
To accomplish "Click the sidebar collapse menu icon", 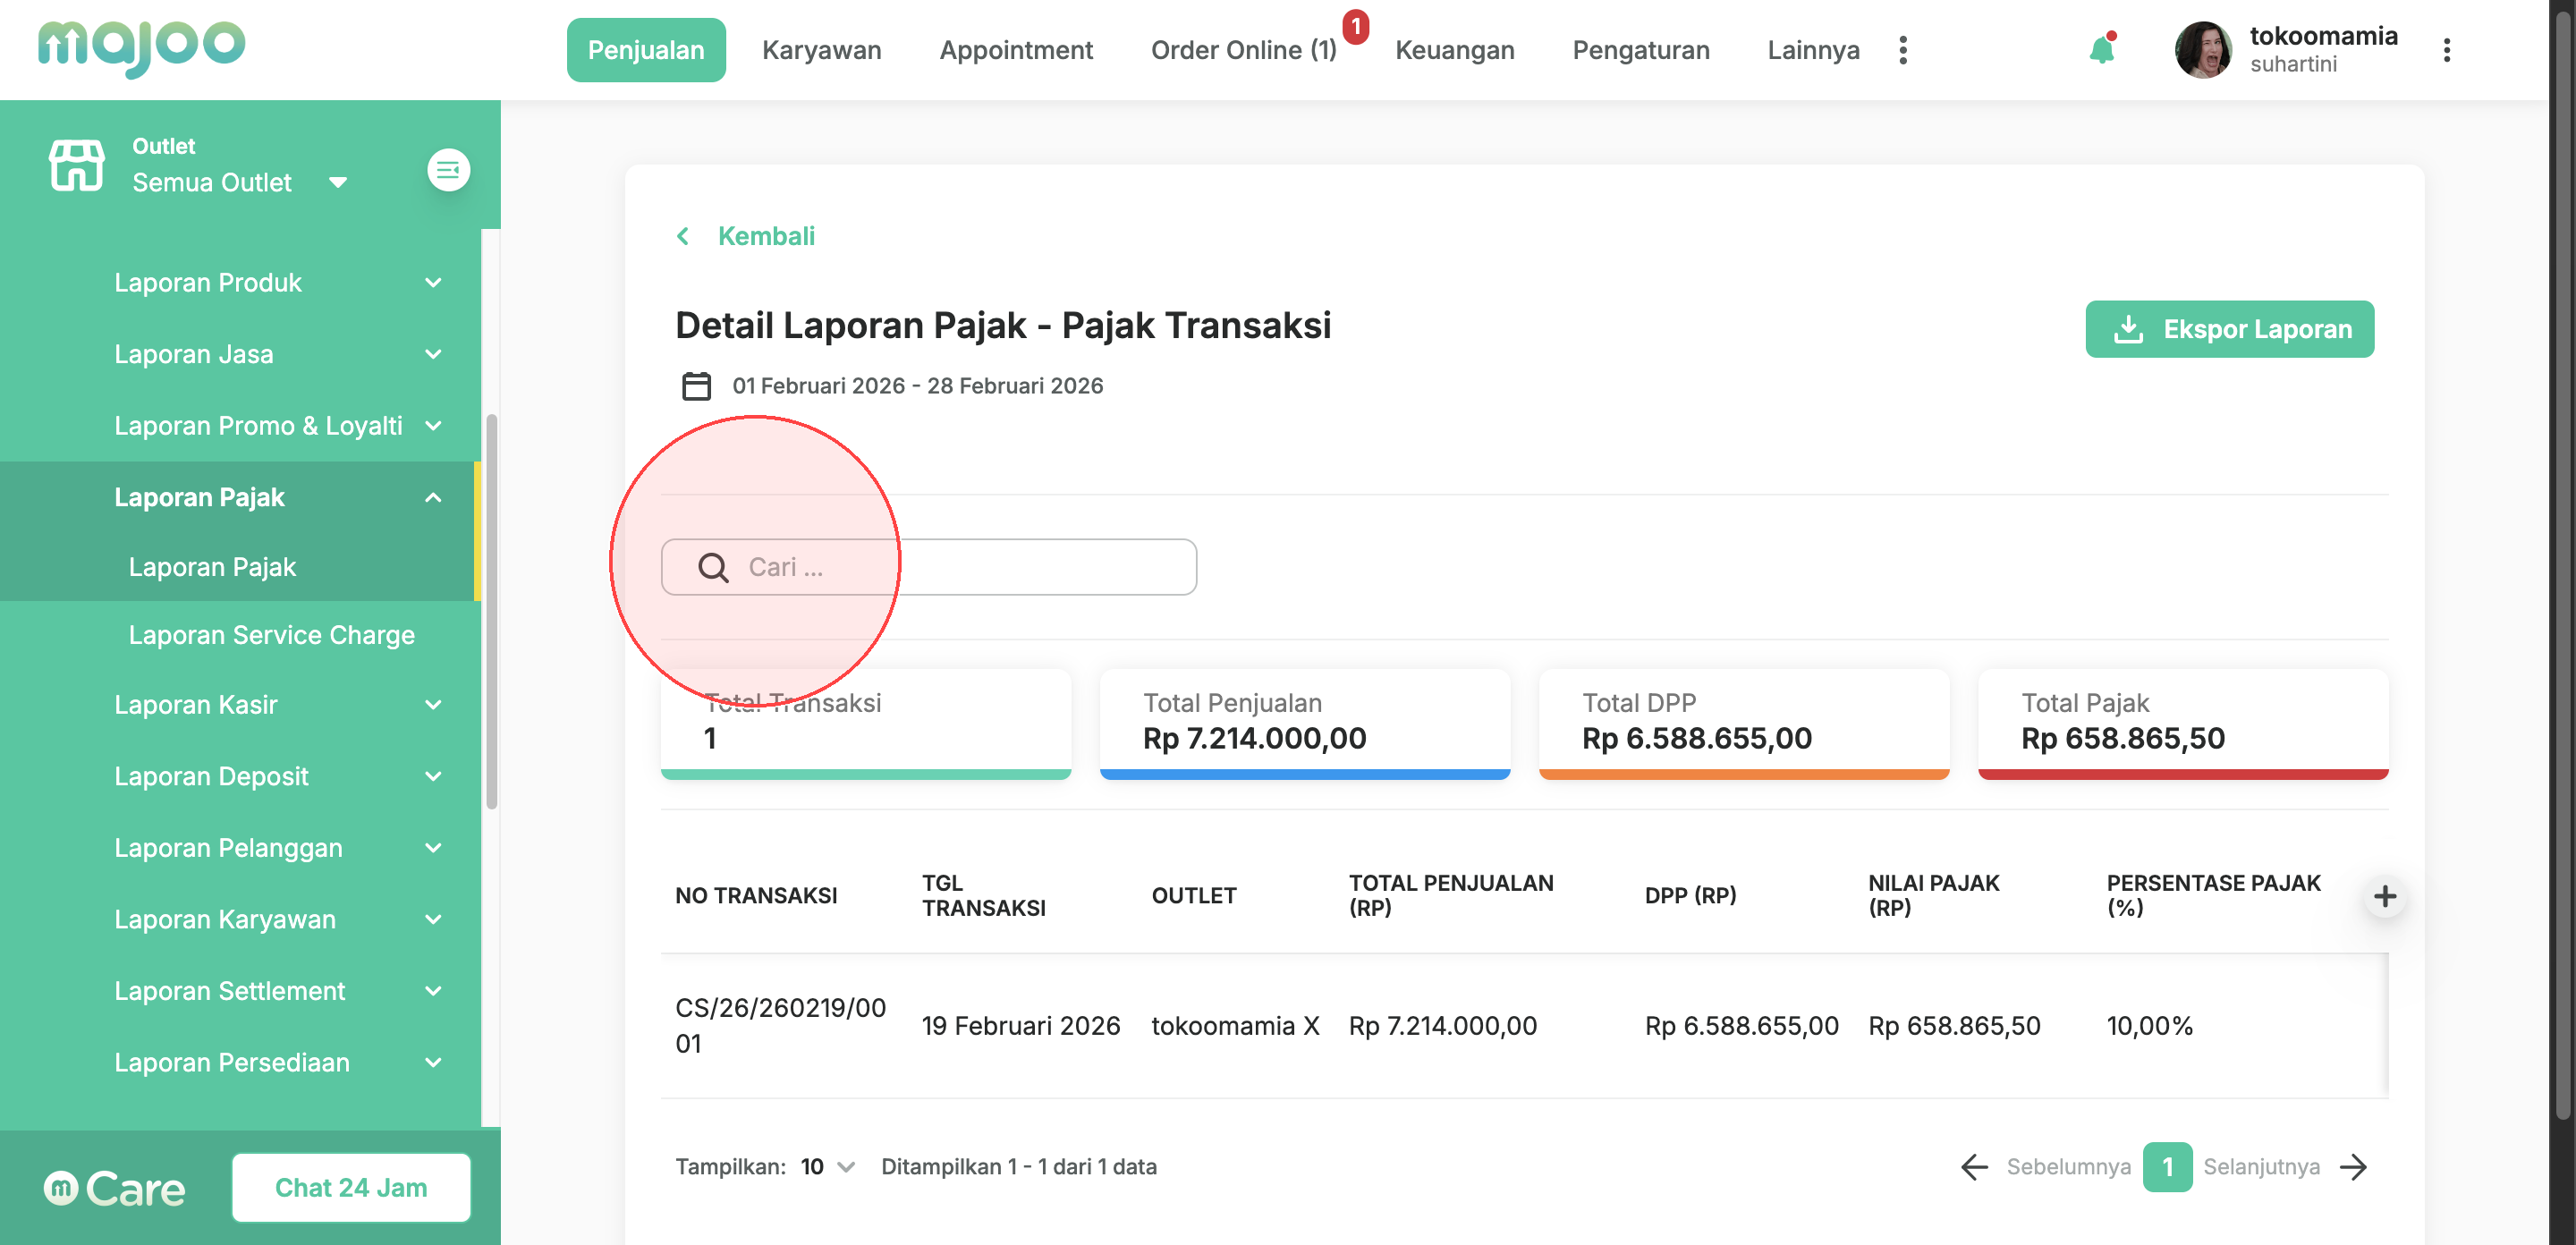I will [x=448, y=170].
